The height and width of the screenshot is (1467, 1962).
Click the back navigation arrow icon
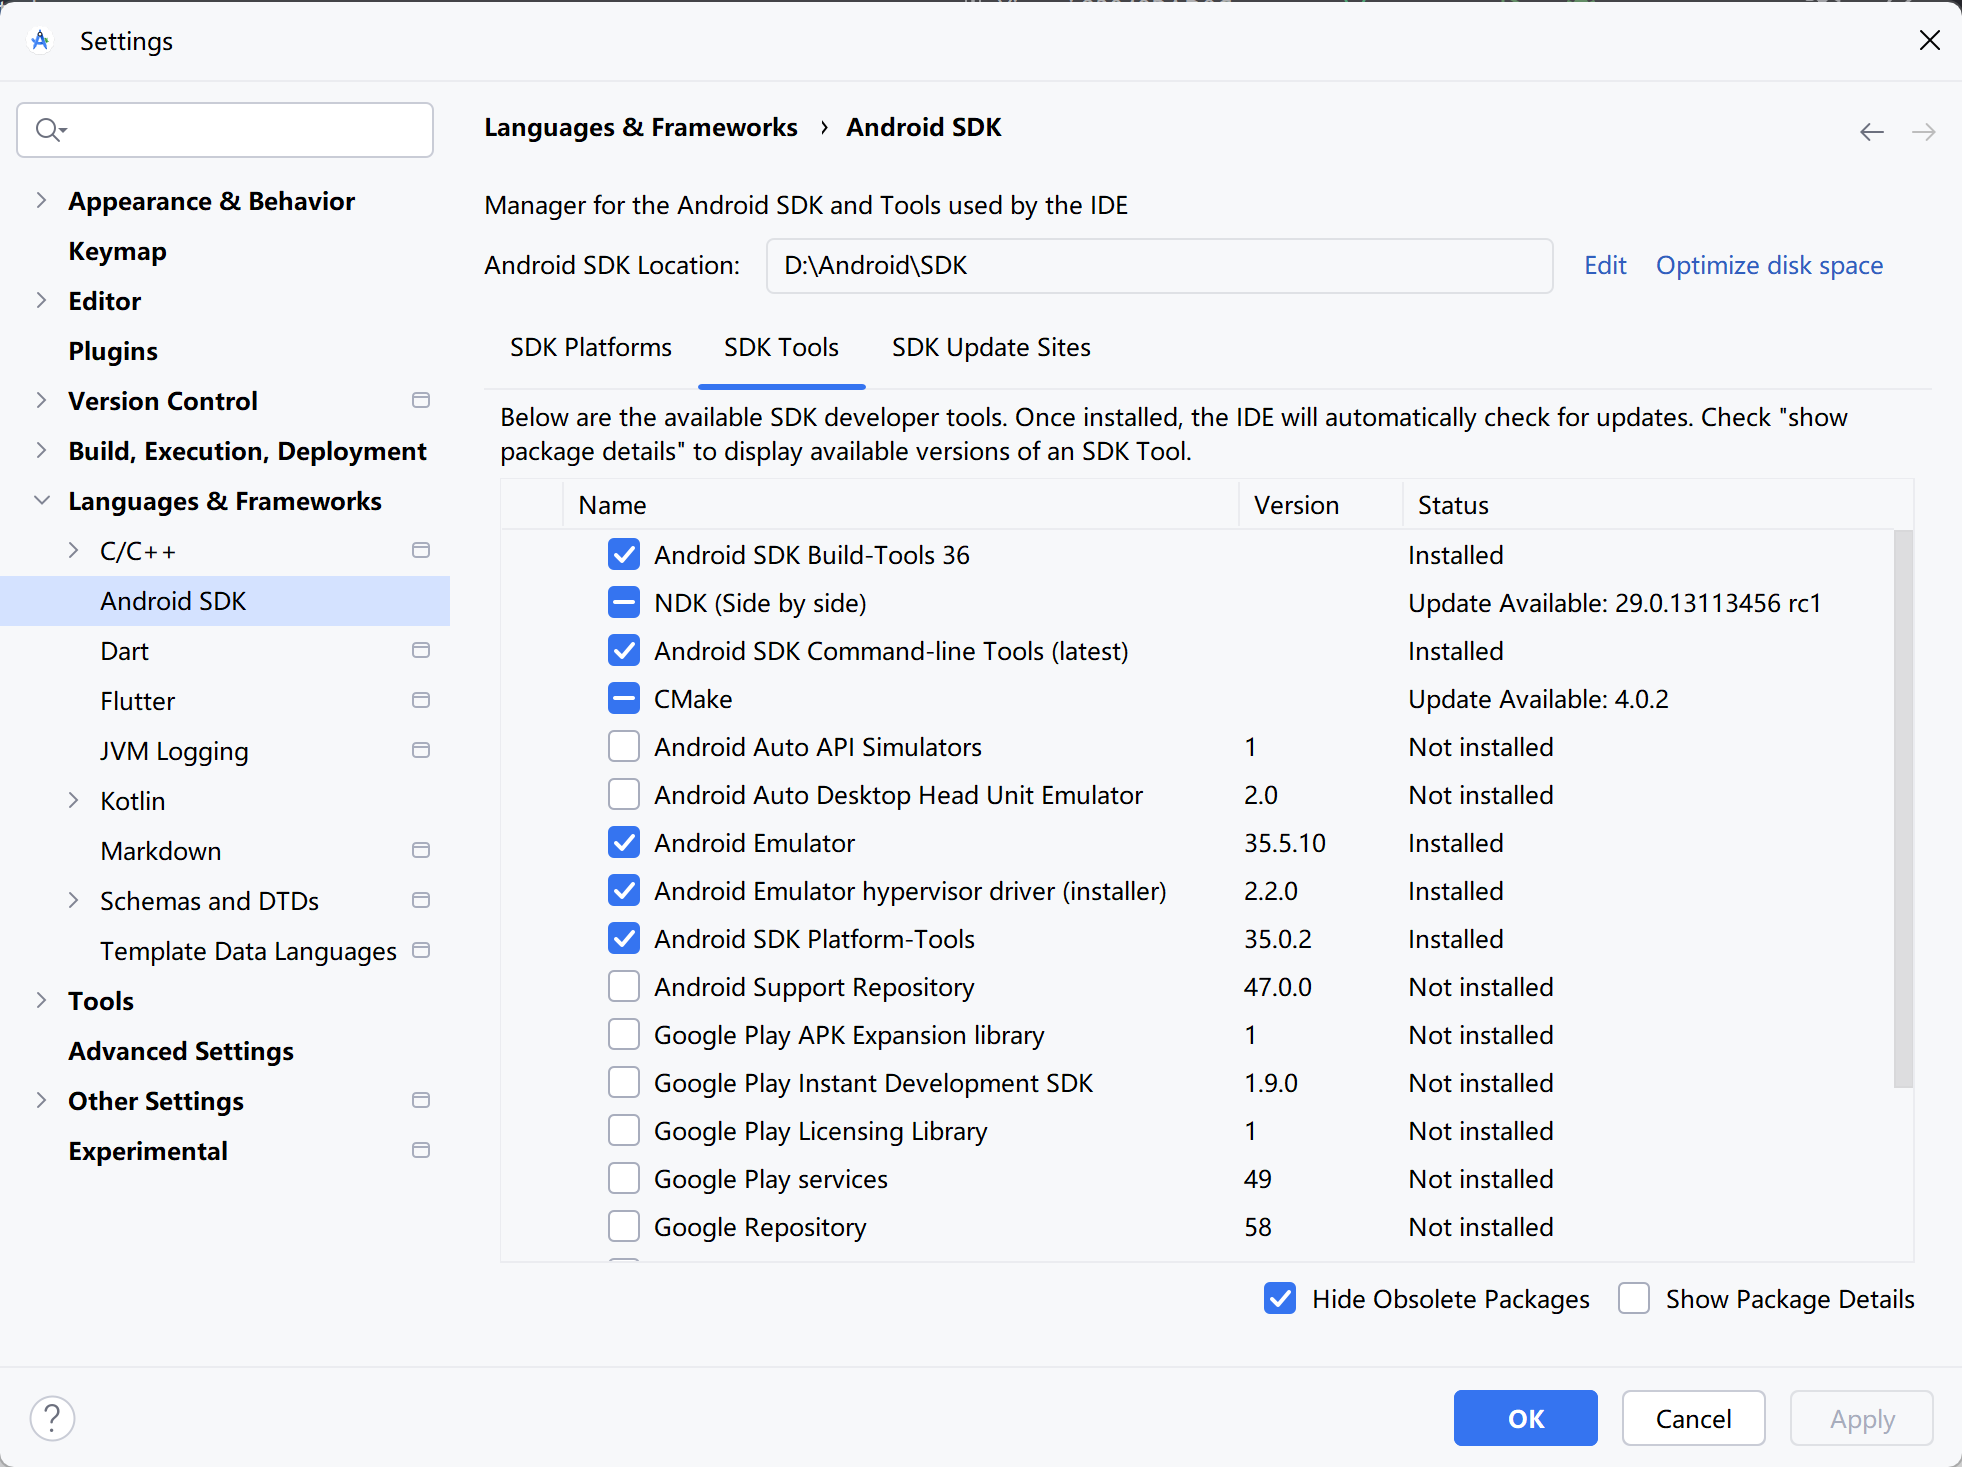coord(1871,132)
